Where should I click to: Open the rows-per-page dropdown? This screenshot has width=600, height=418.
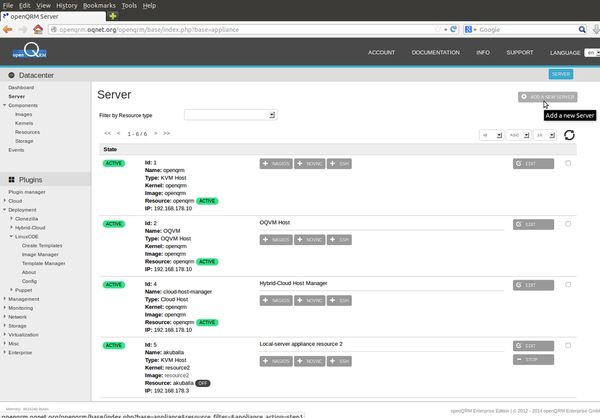[x=545, y=135]
